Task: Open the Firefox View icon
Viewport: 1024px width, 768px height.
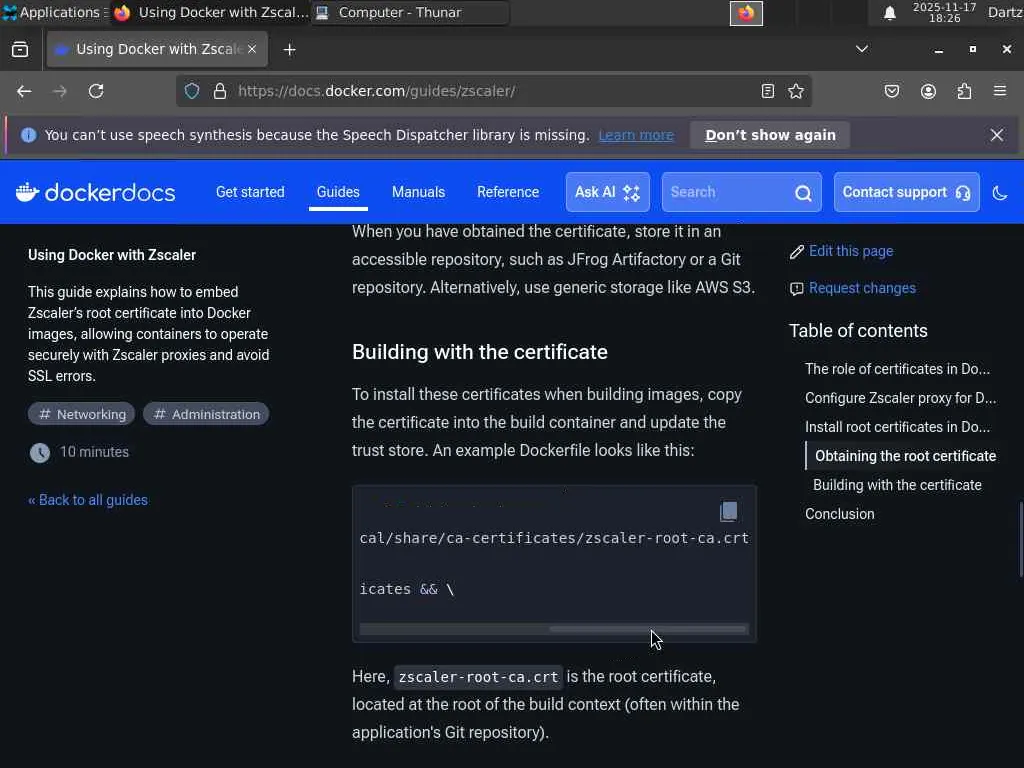Action: coord(20,50)
